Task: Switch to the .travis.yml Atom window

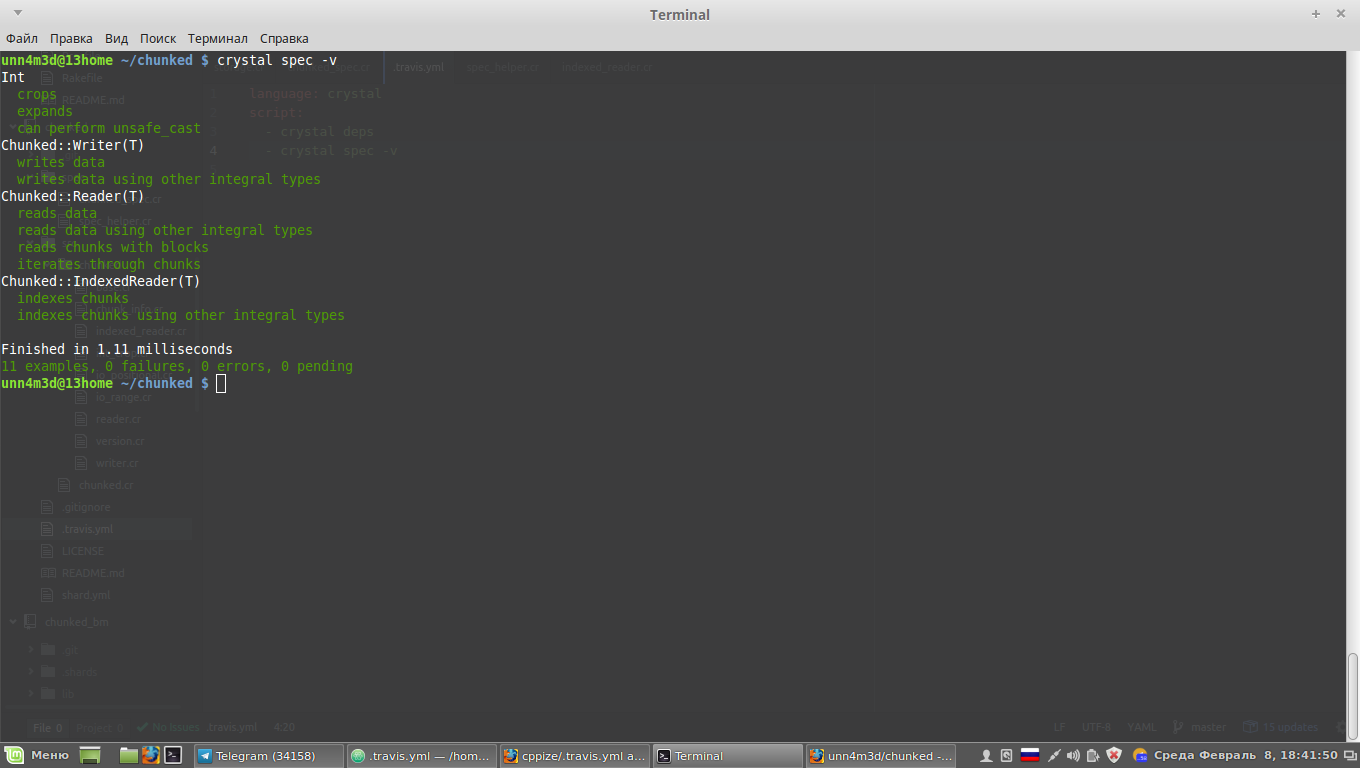Action: coord(422,756)
